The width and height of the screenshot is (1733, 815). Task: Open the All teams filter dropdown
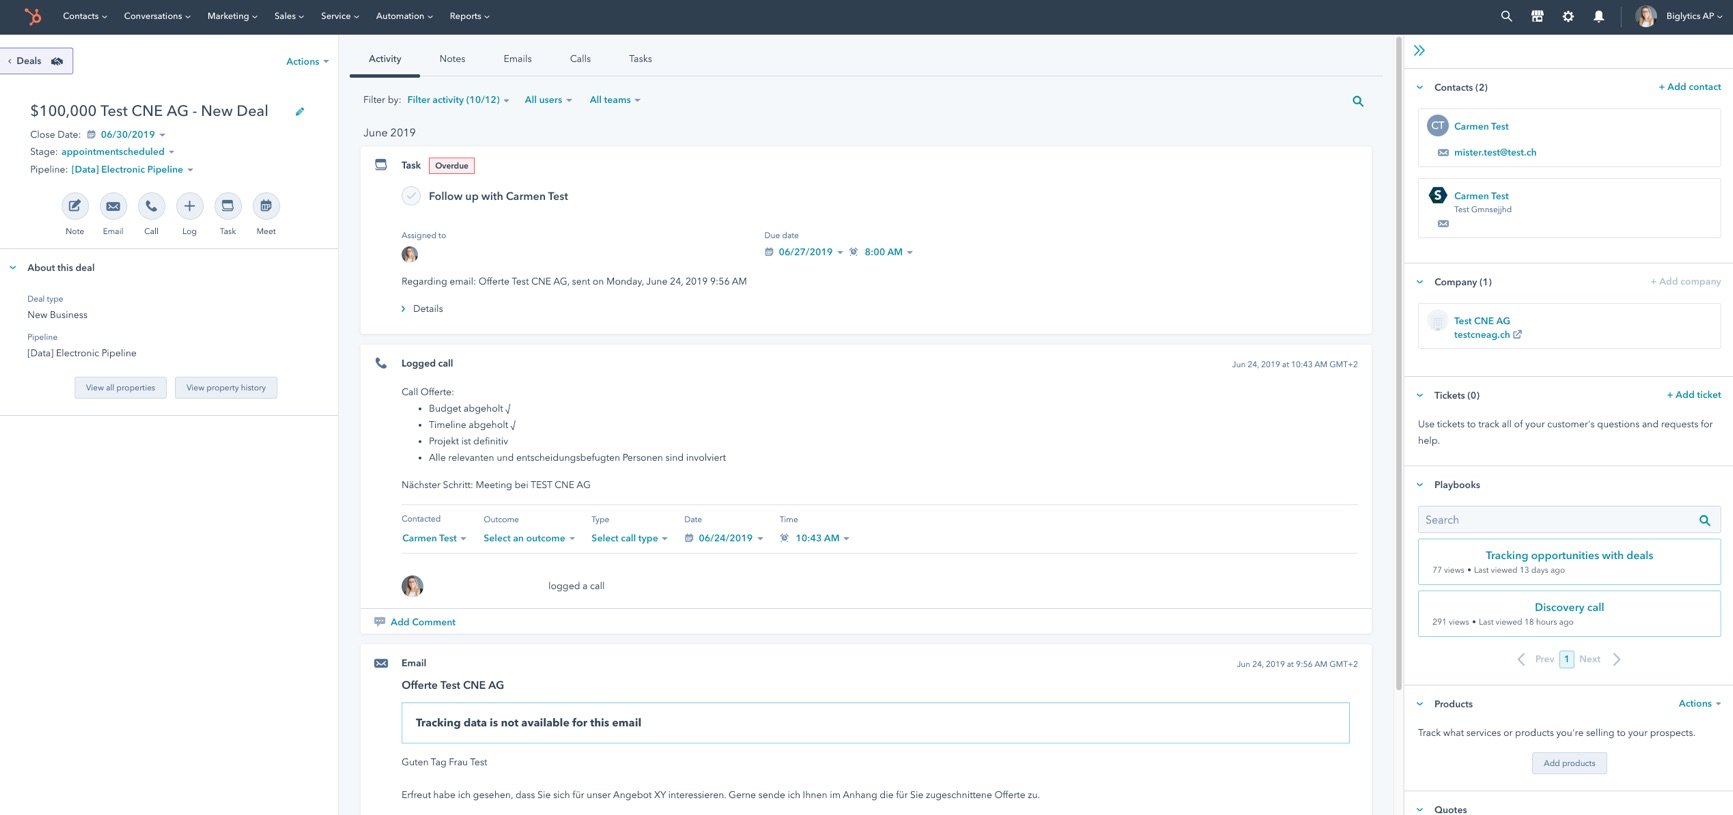click(x=615, y=100)
